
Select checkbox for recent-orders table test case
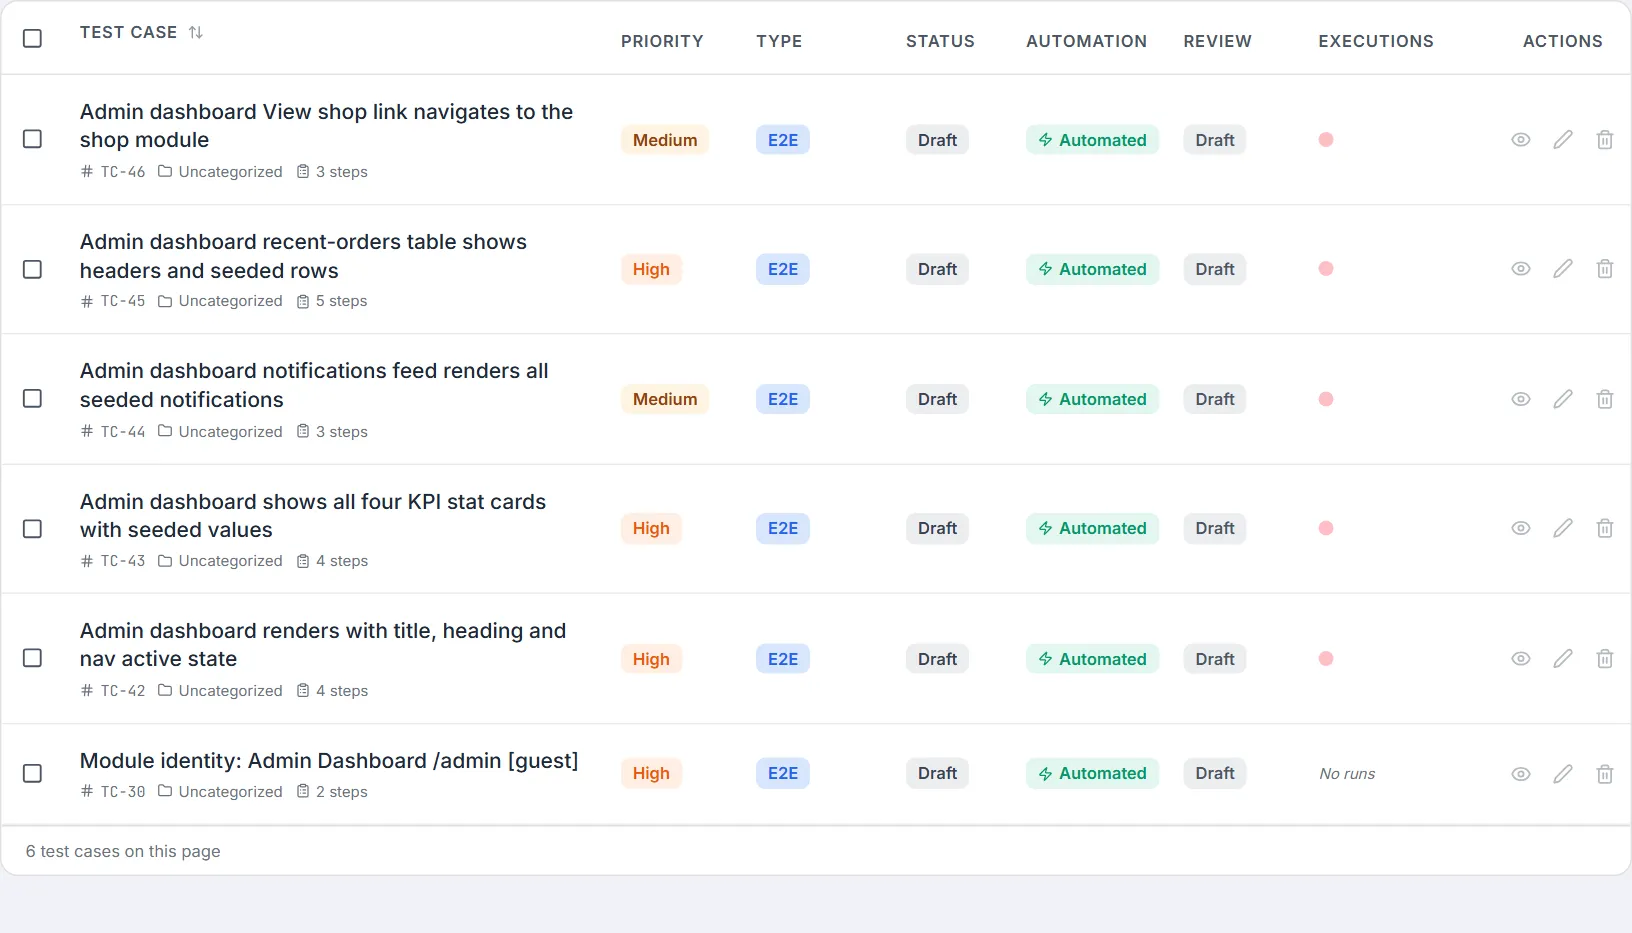(x=32, y=269)
